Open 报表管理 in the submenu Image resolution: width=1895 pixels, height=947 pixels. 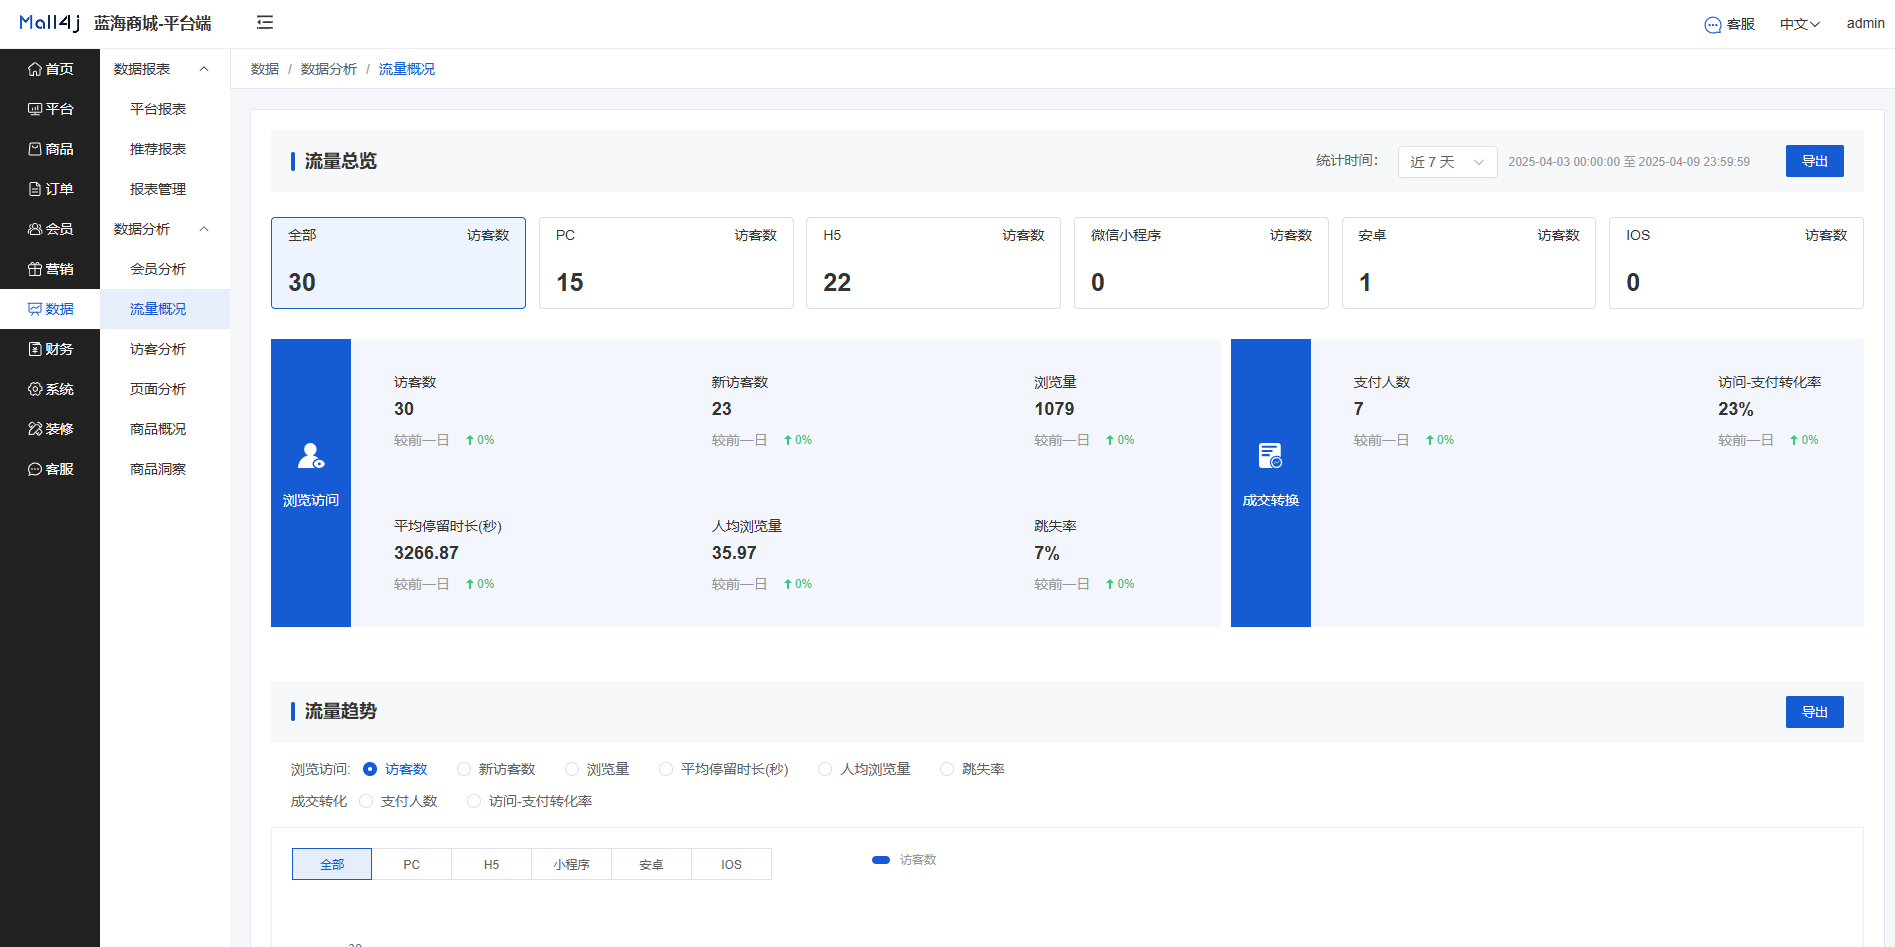165,189
